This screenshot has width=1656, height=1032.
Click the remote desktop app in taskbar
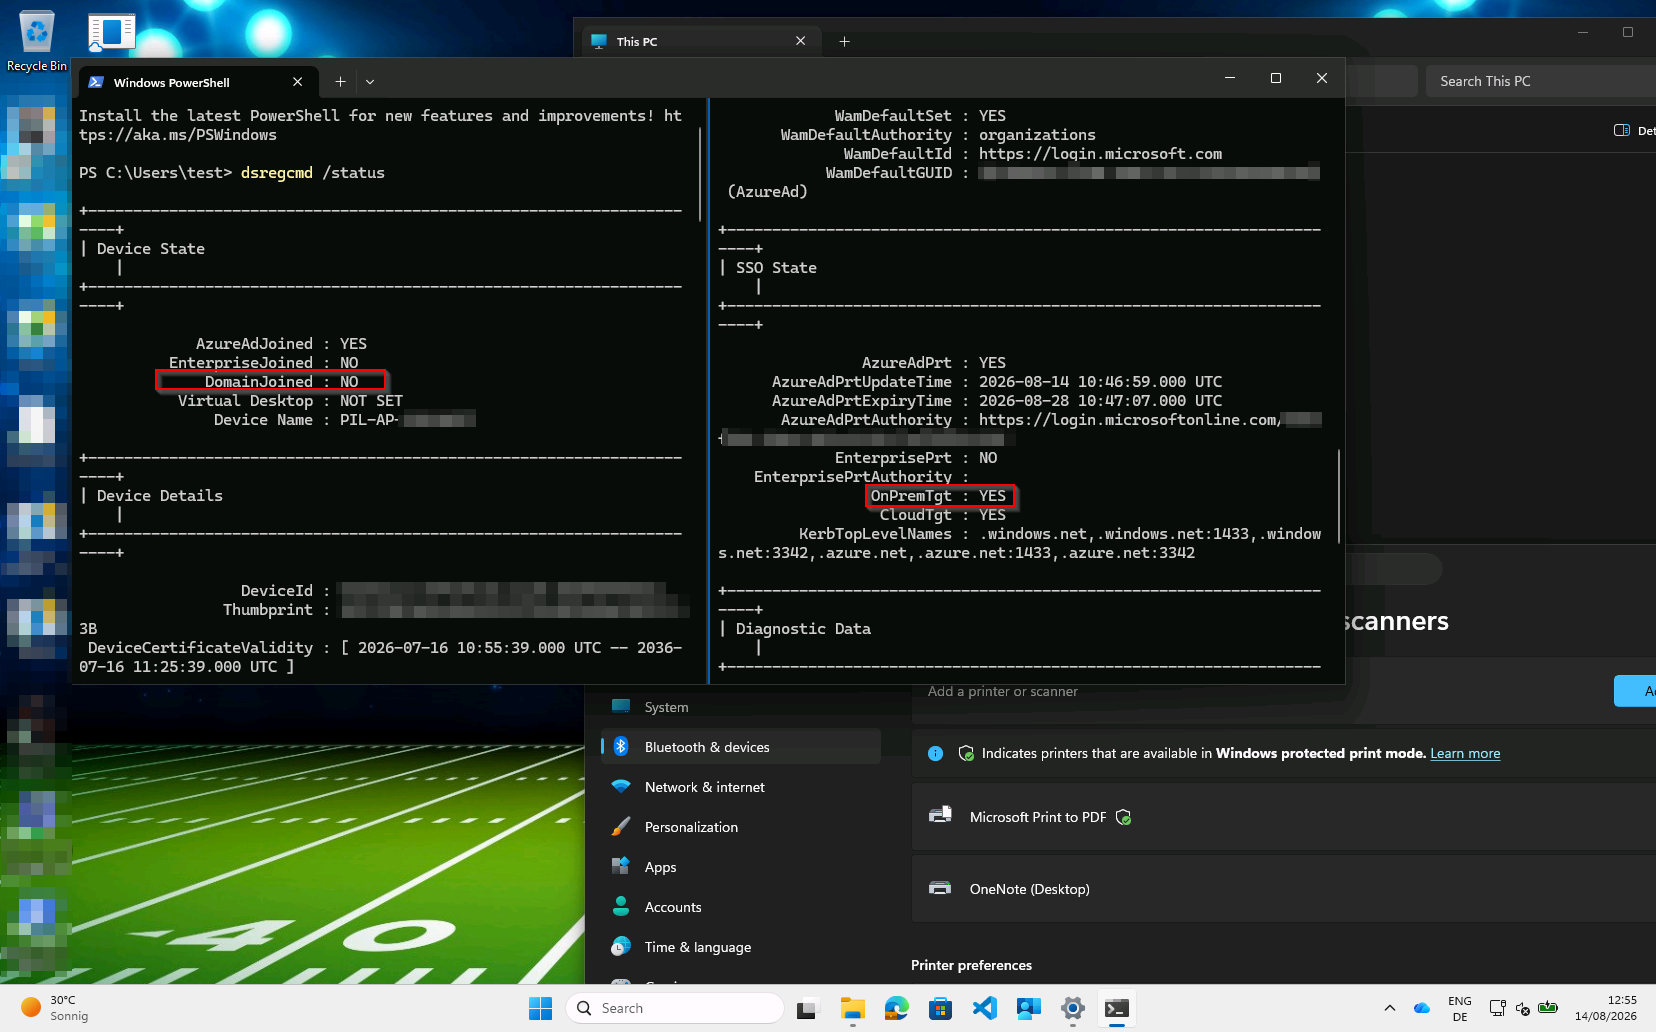(1028, 1008)
